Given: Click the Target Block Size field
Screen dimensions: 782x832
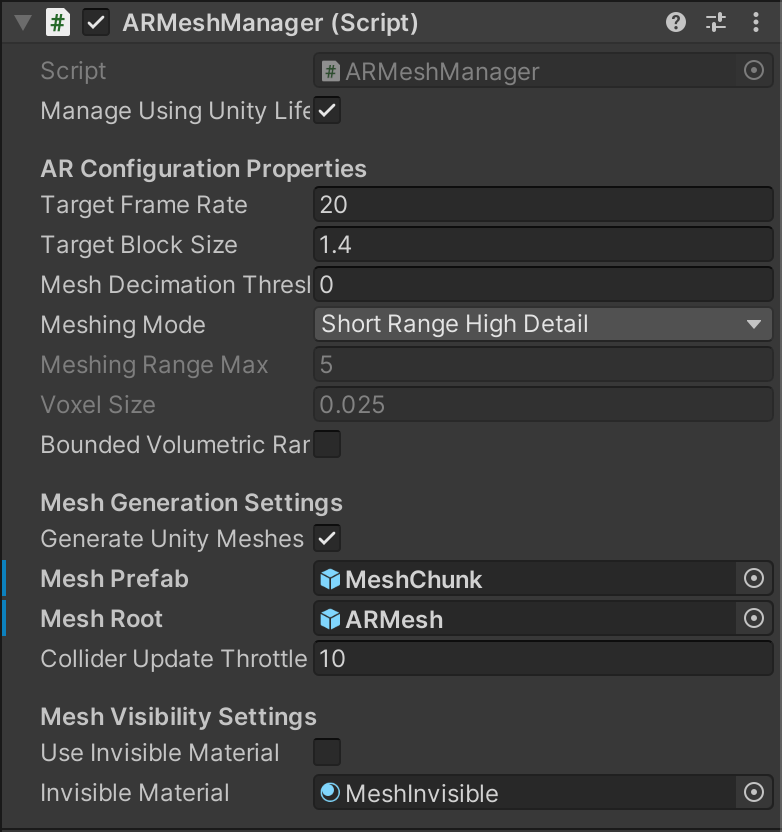Looking at the screenshot, I should point(542,245).
